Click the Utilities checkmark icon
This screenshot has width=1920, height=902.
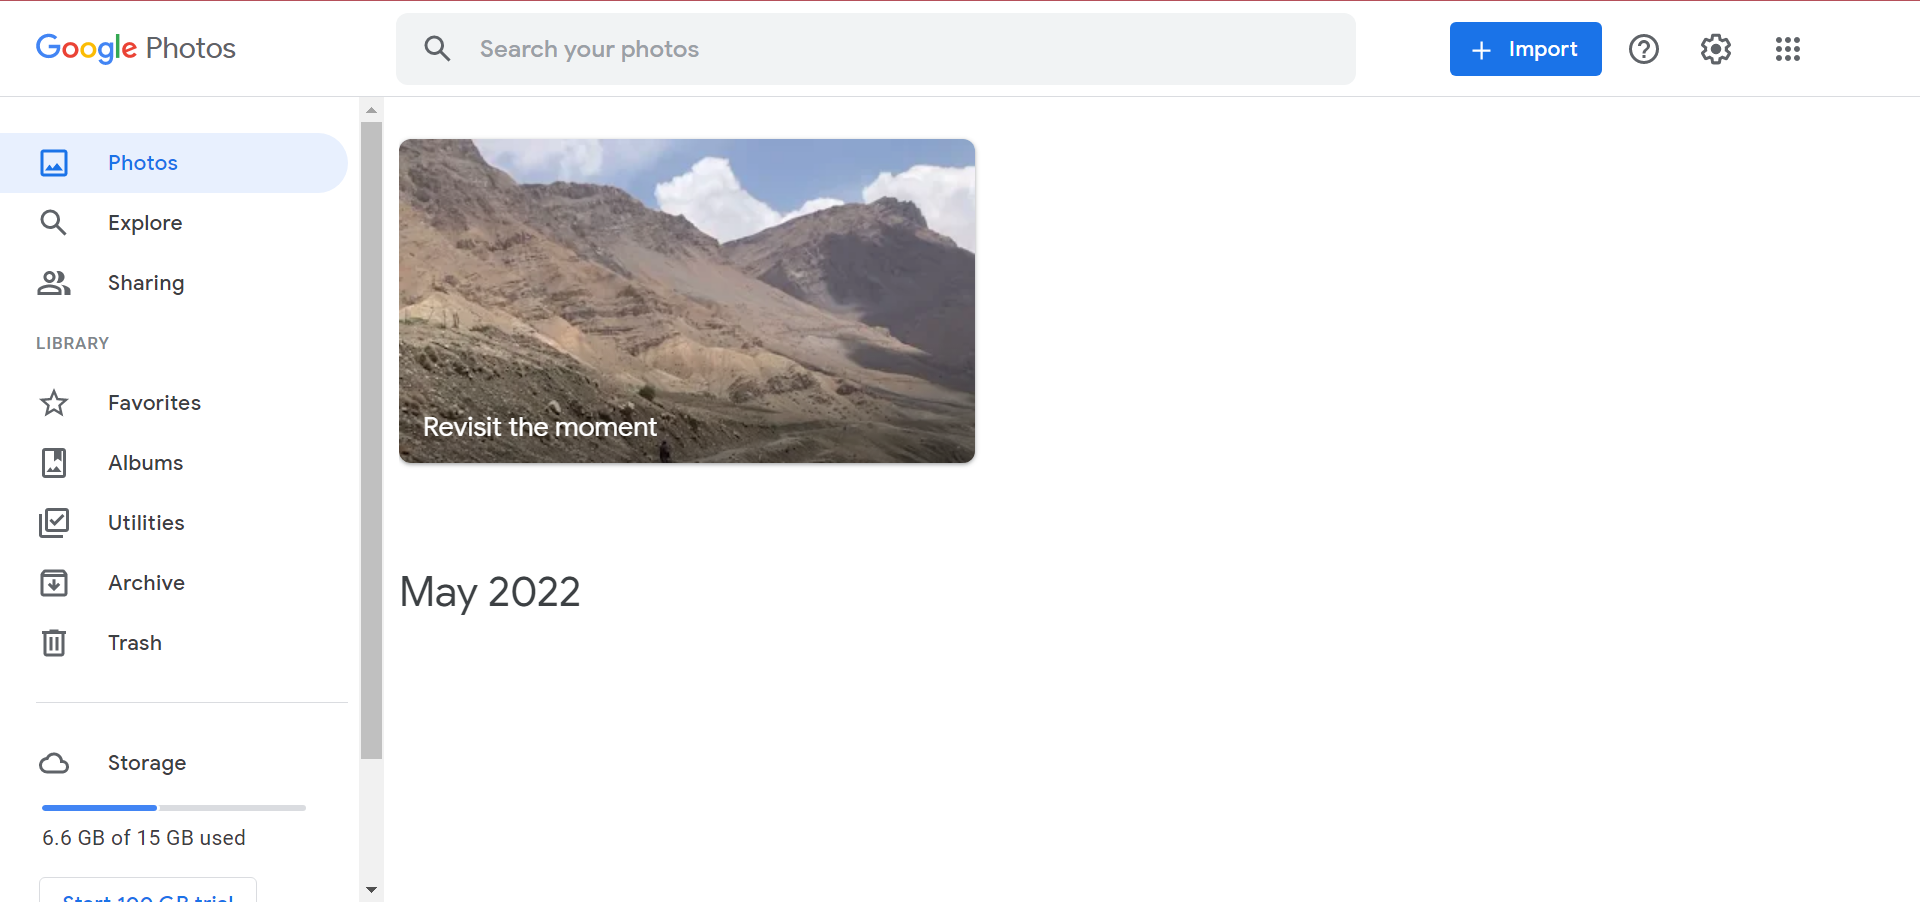(54, 523)
